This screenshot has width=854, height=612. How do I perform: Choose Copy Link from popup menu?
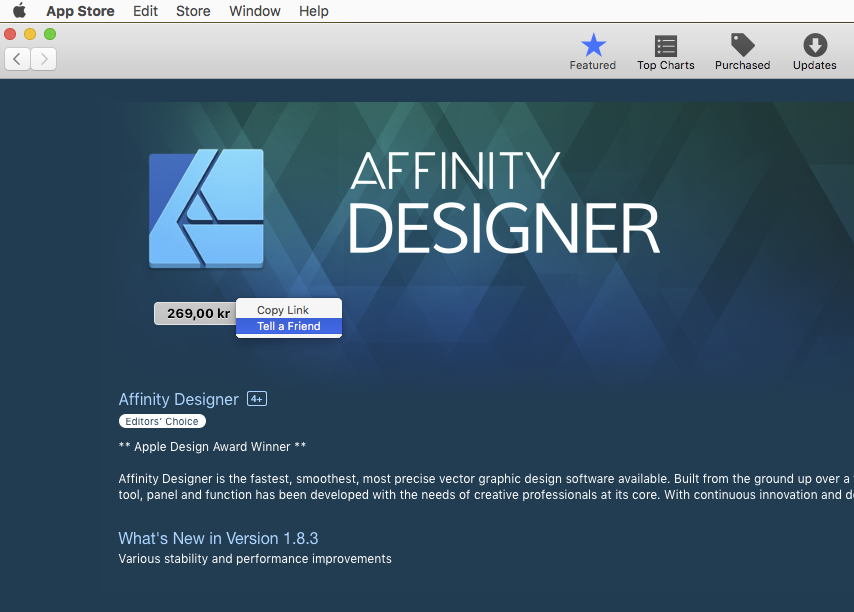289,310
